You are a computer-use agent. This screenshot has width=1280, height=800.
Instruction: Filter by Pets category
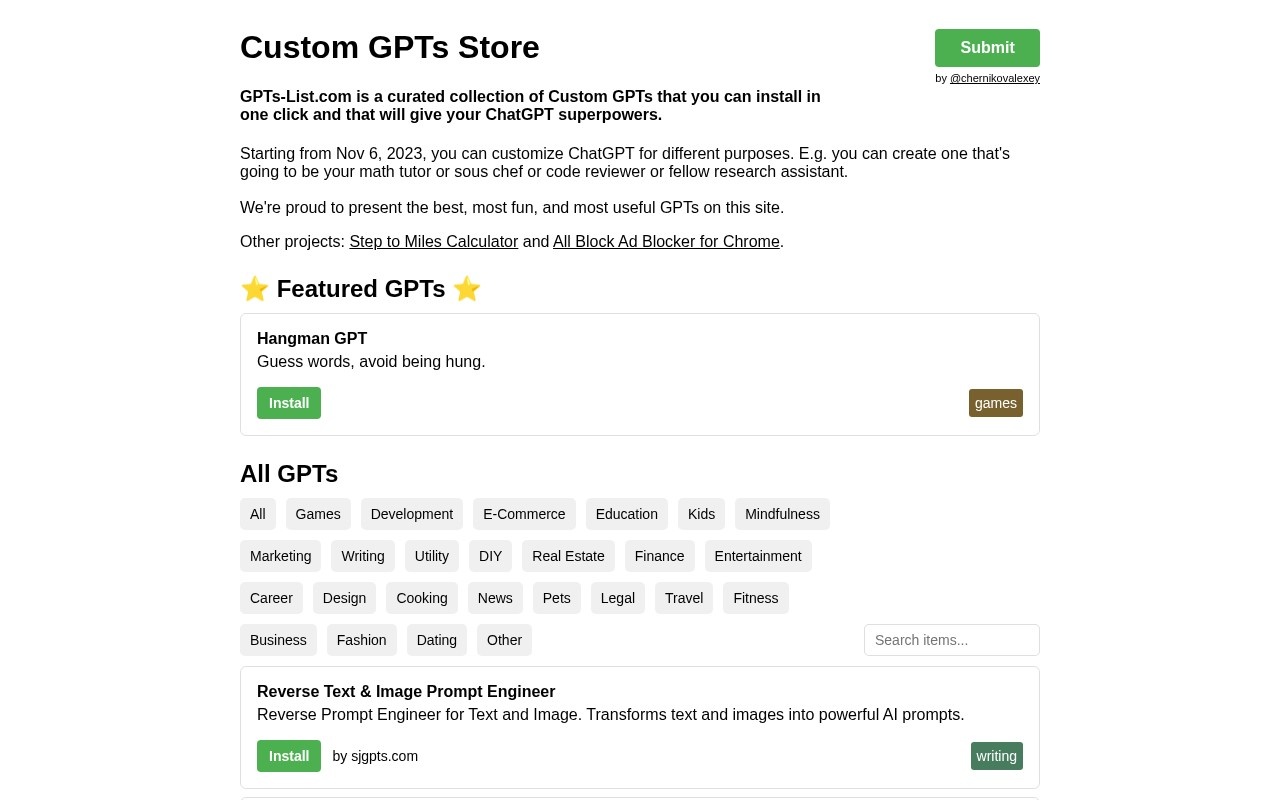point(557,598)
